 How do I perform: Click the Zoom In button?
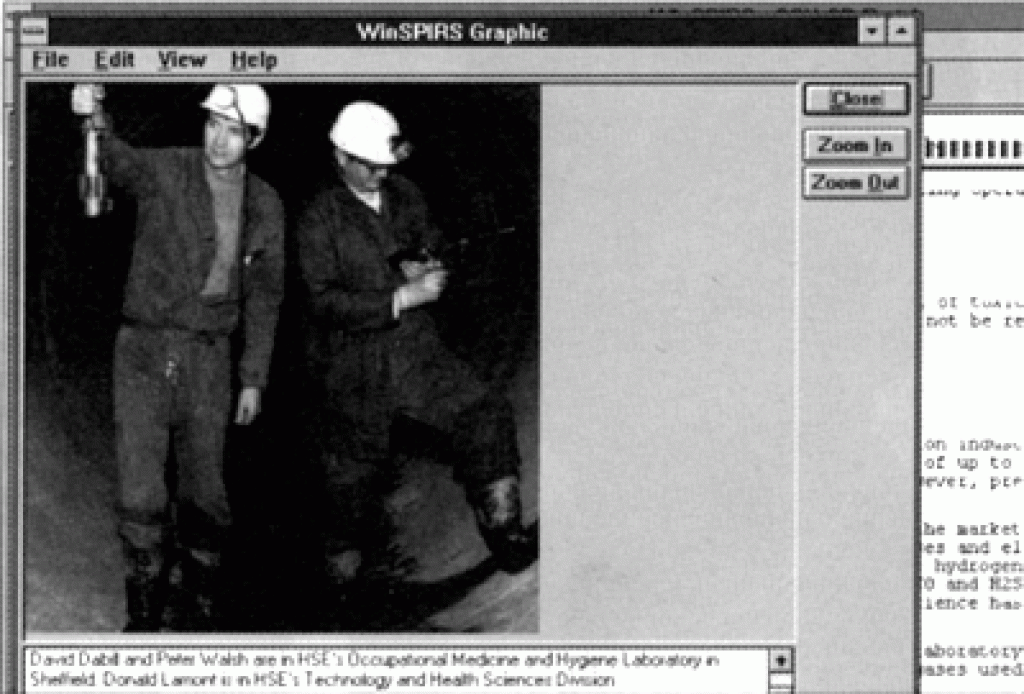coord(856,145)
